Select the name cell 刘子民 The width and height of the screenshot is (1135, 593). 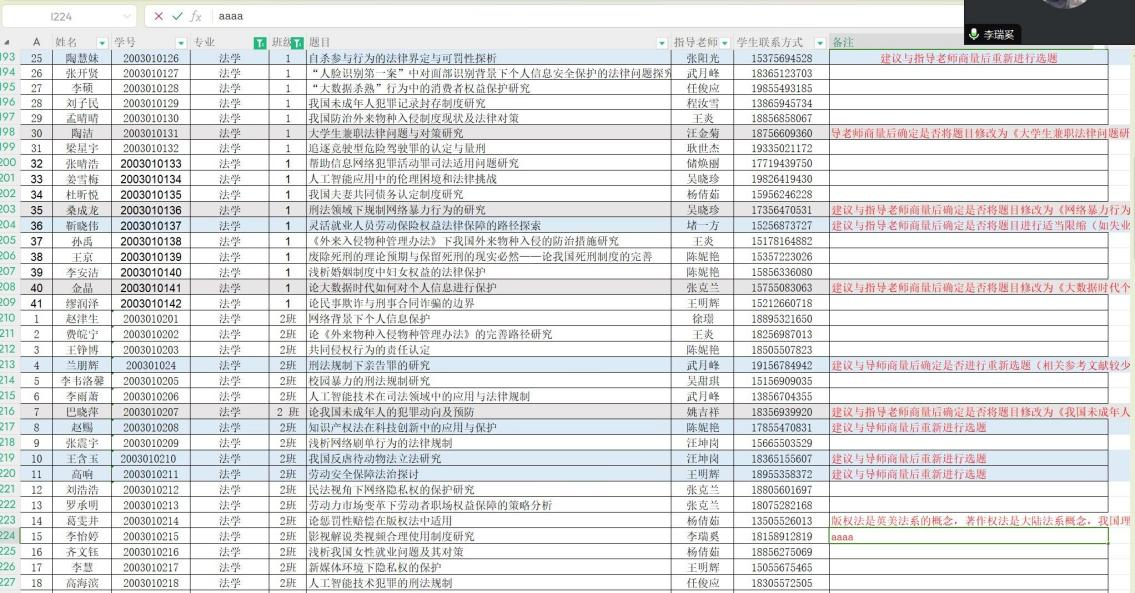coord(82,104)
